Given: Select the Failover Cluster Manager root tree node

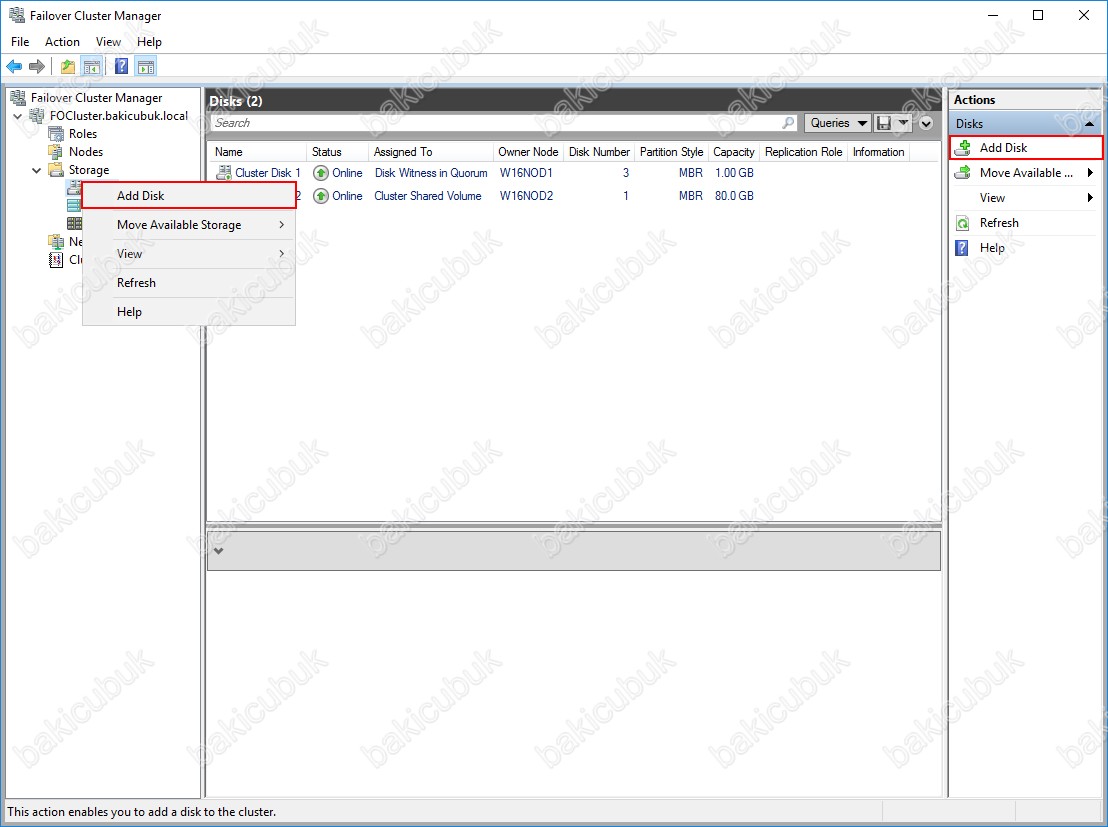Looking at the screenshot, I should coord(97,98).
